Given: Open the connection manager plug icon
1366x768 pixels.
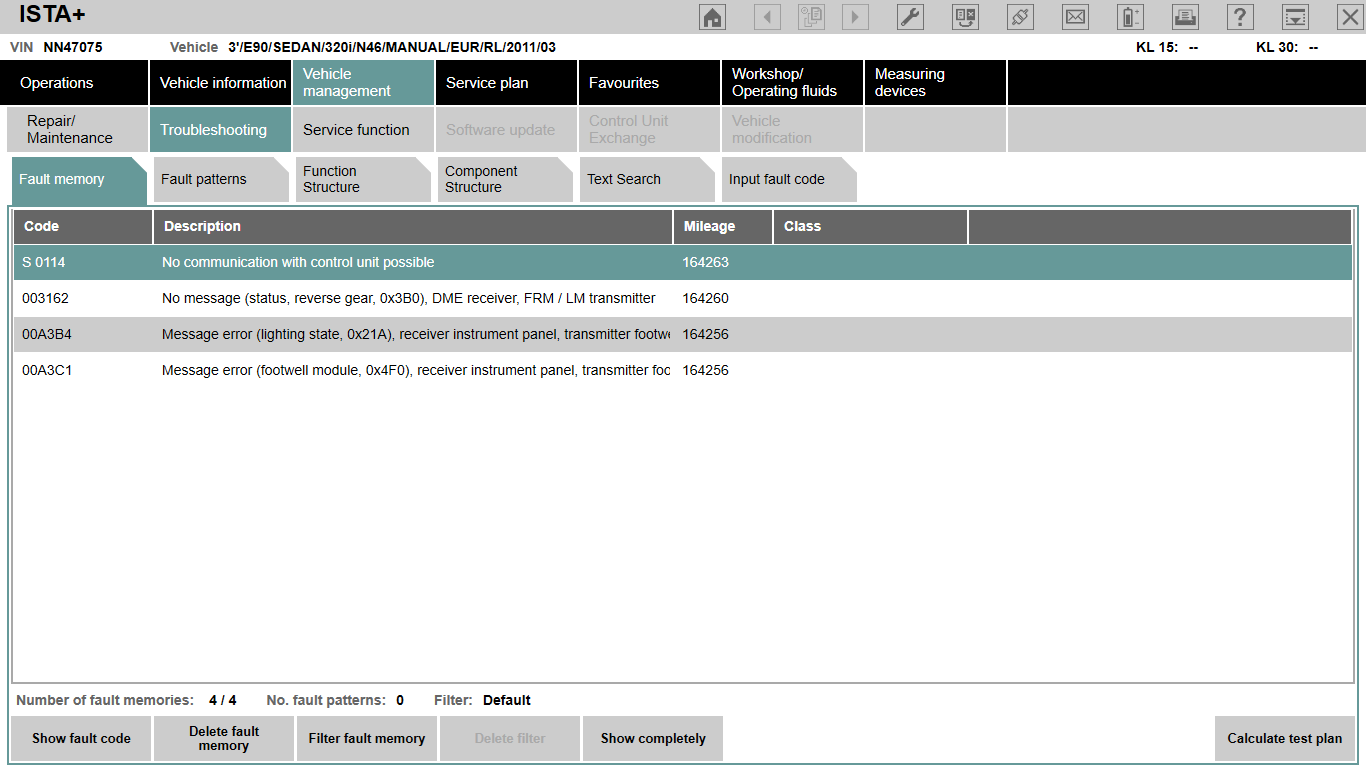Looking at the screenshot, I should pyautogui.click(x=1020, y=17).
